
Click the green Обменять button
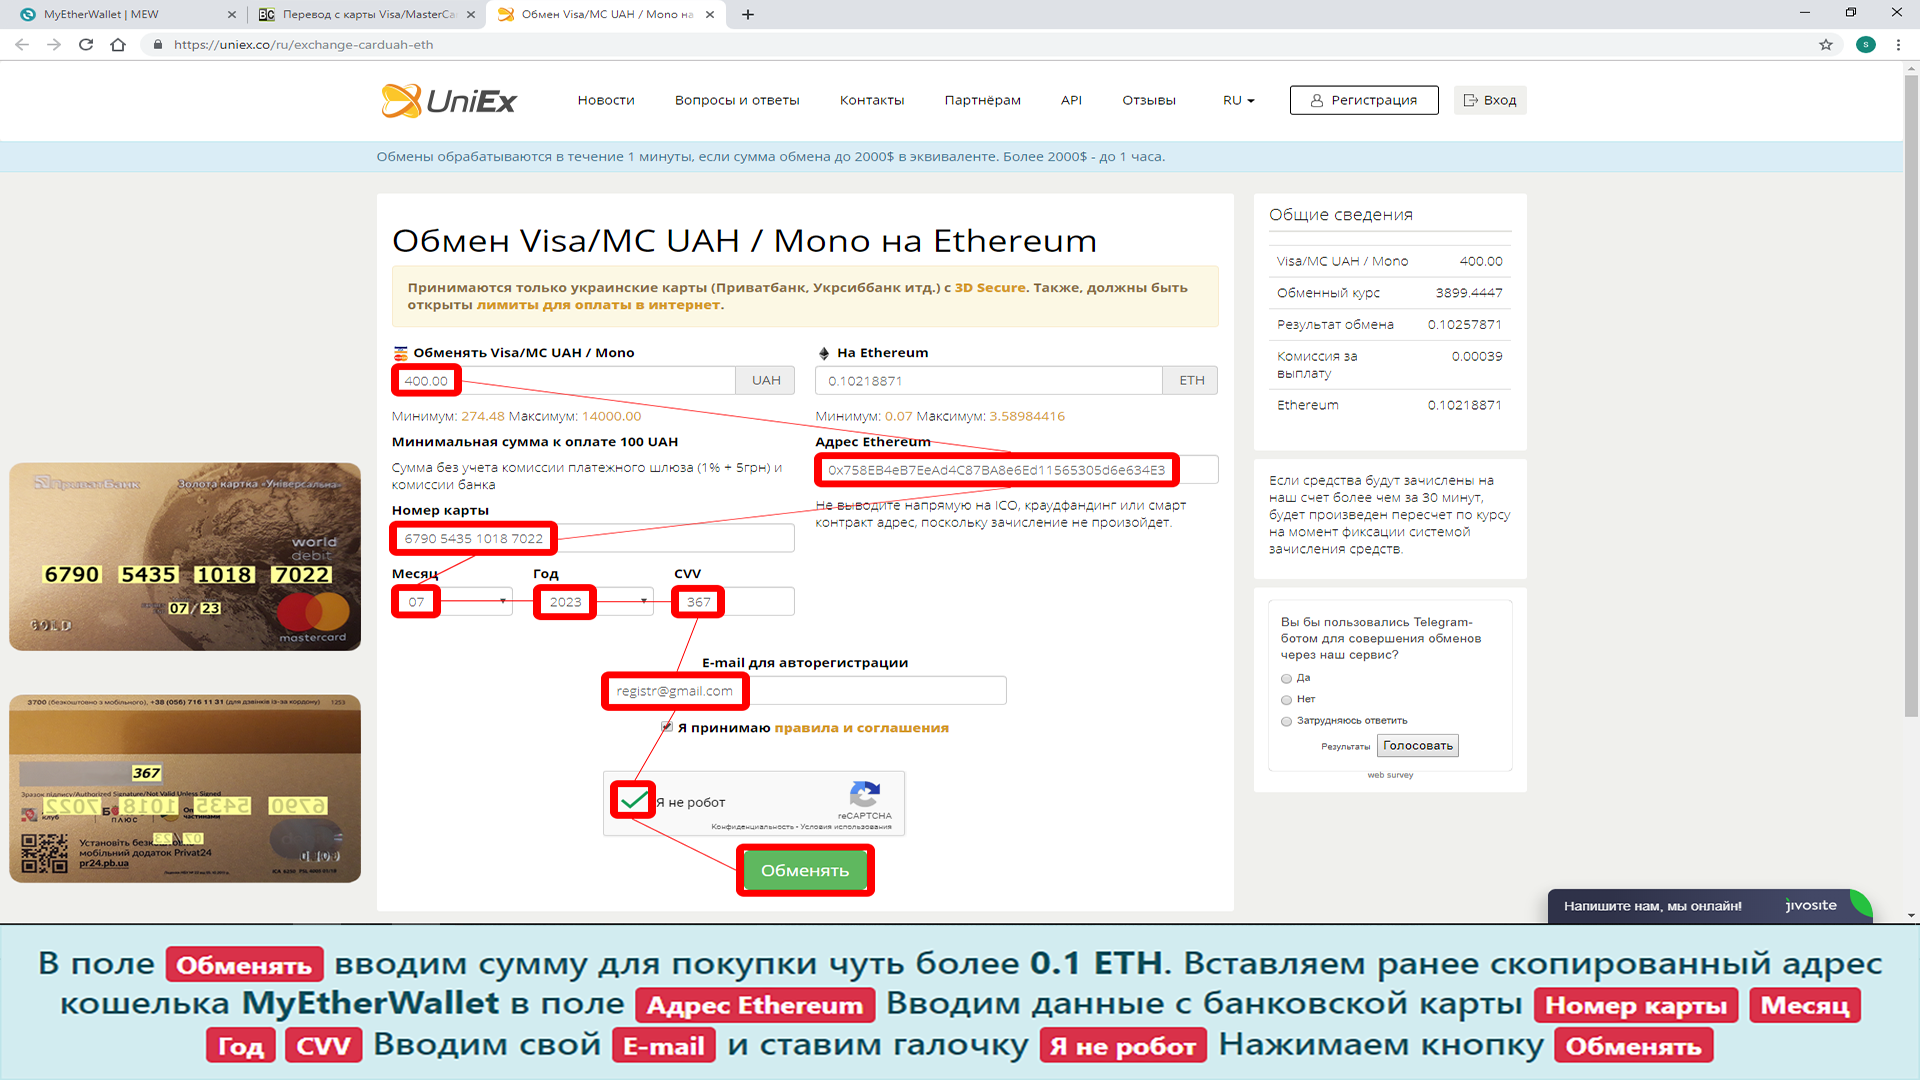coord(805,870)
